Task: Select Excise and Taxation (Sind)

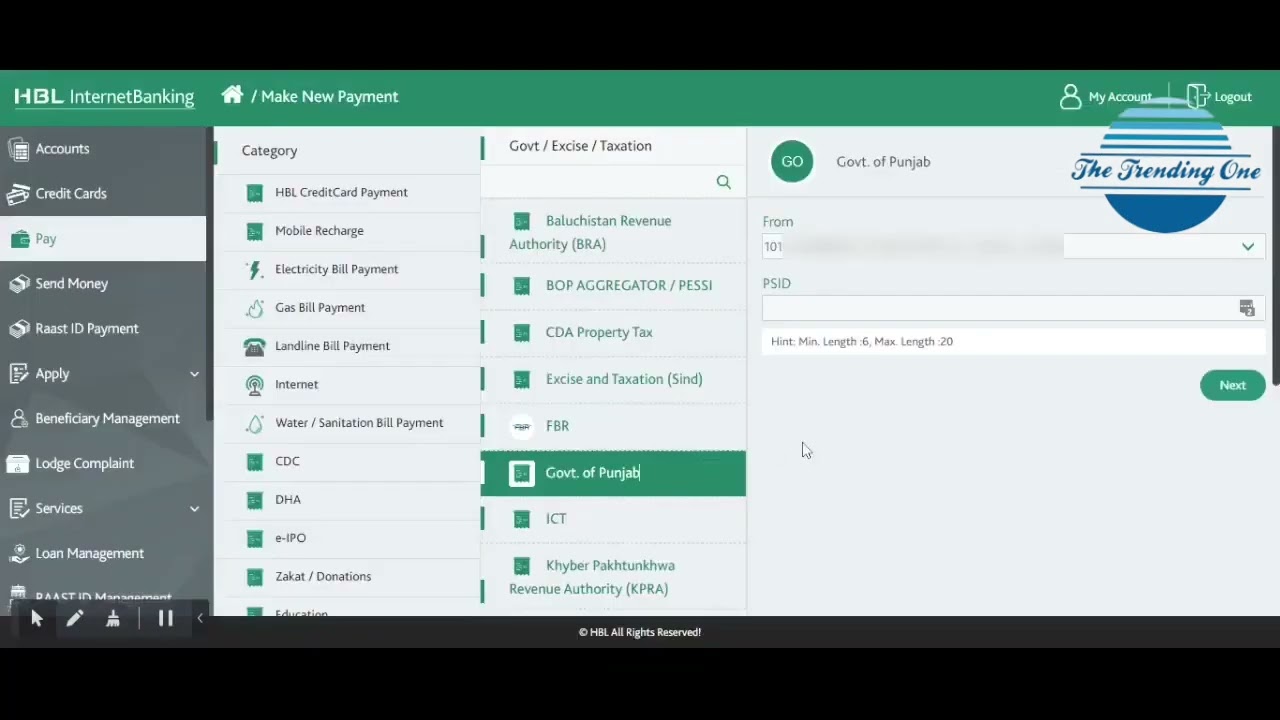Action: pyautogui.click(x=613, y=380)
